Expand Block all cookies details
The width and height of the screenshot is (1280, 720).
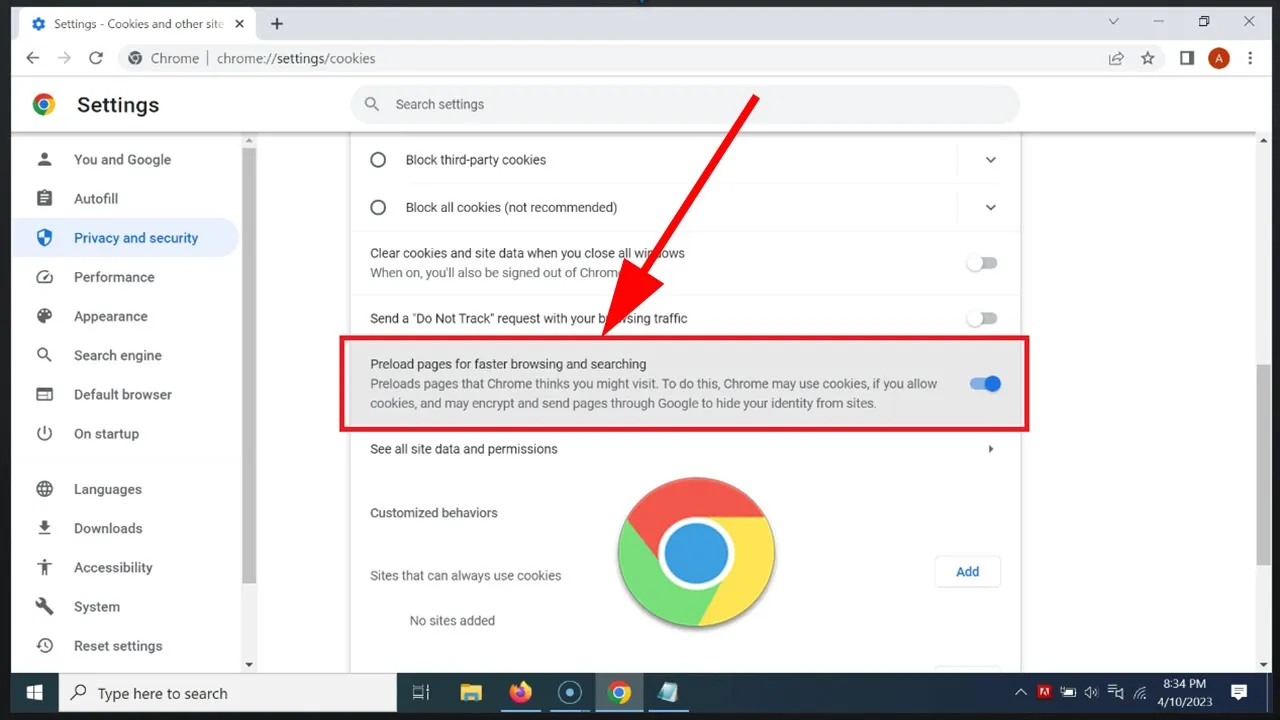[x=991, y=208]
